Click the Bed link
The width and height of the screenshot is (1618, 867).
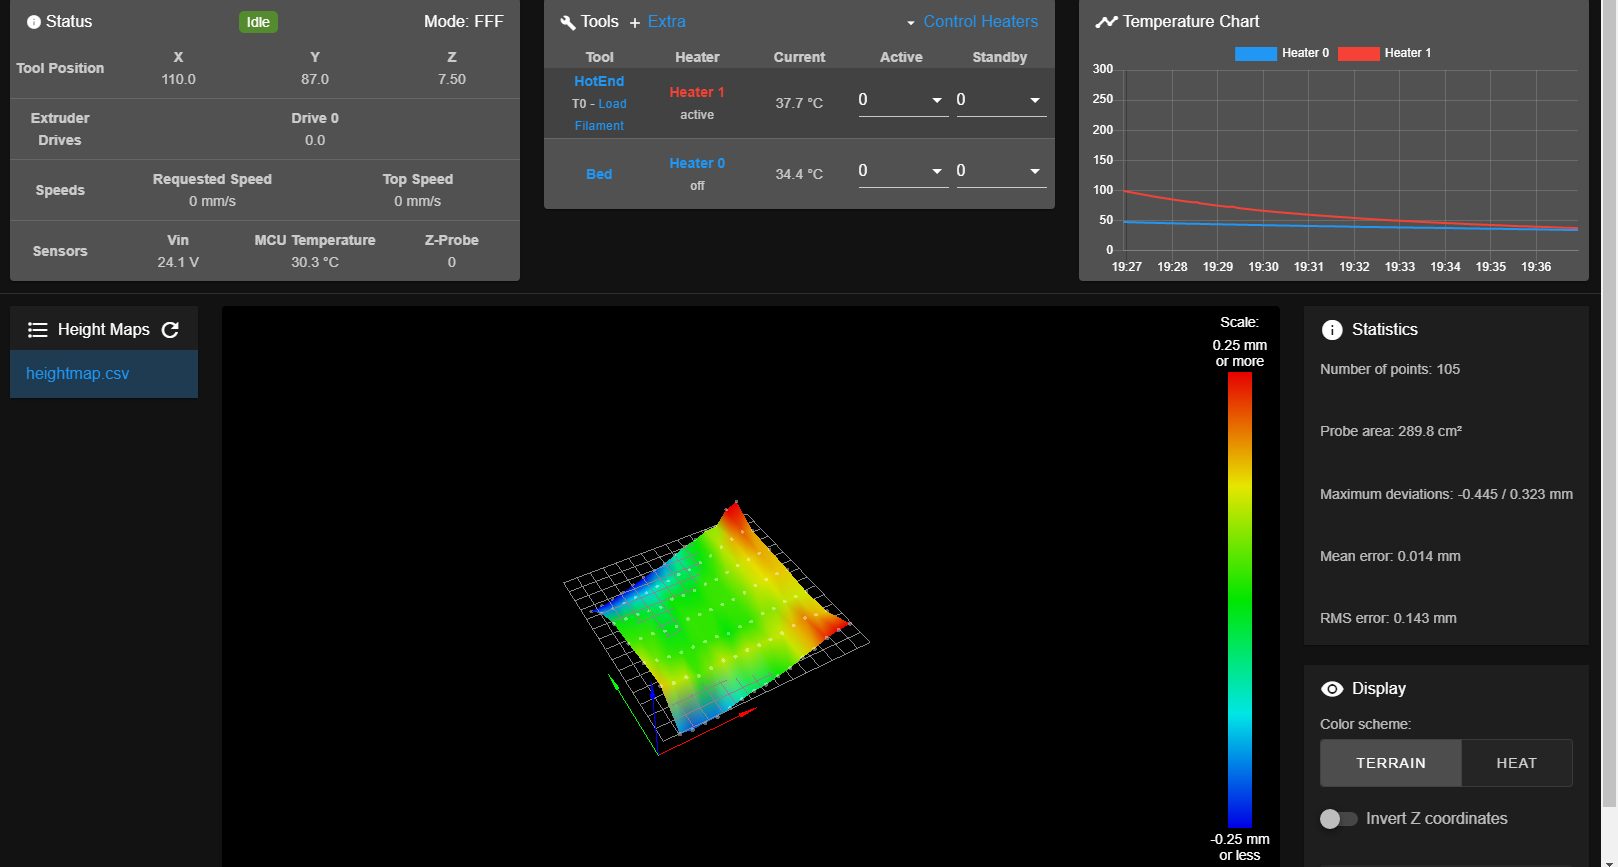pos(599,174)
